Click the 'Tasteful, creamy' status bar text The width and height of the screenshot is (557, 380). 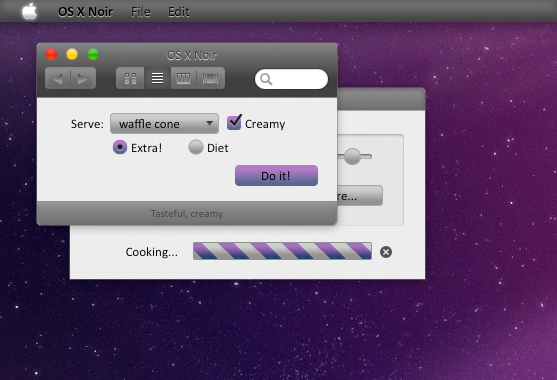187,214
